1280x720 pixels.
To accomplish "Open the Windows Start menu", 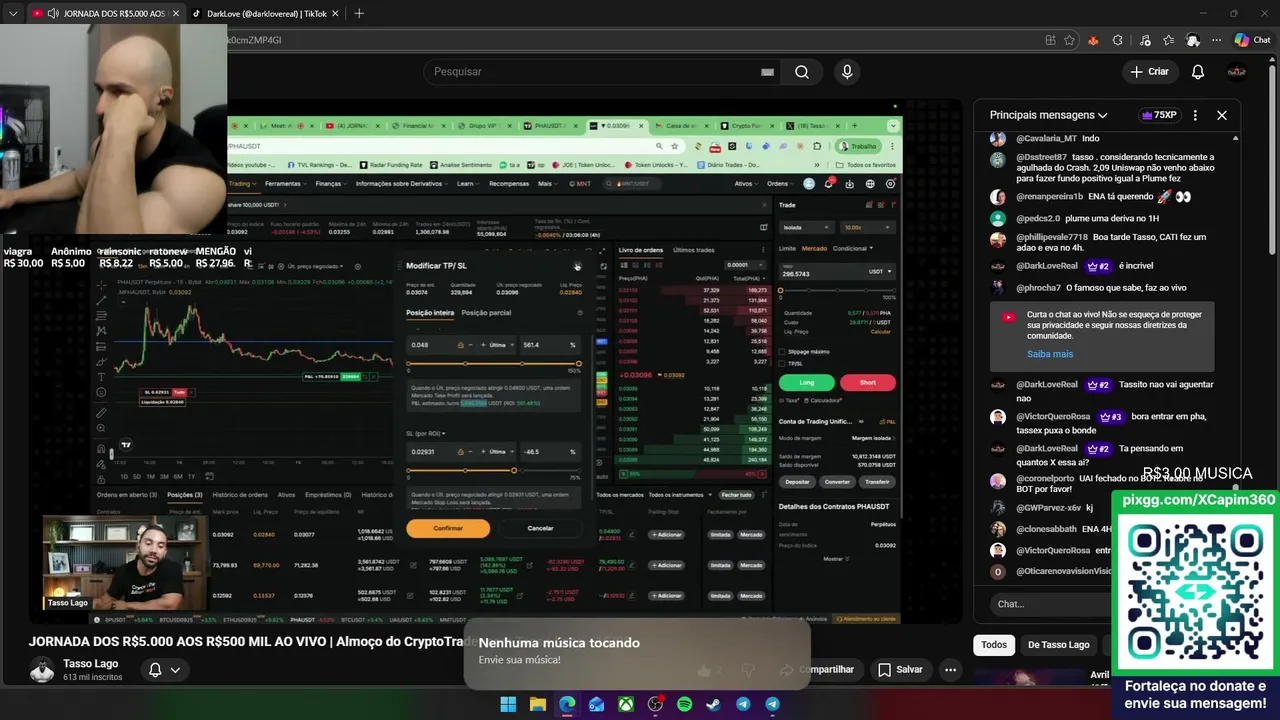I will (x=508, y=704).
